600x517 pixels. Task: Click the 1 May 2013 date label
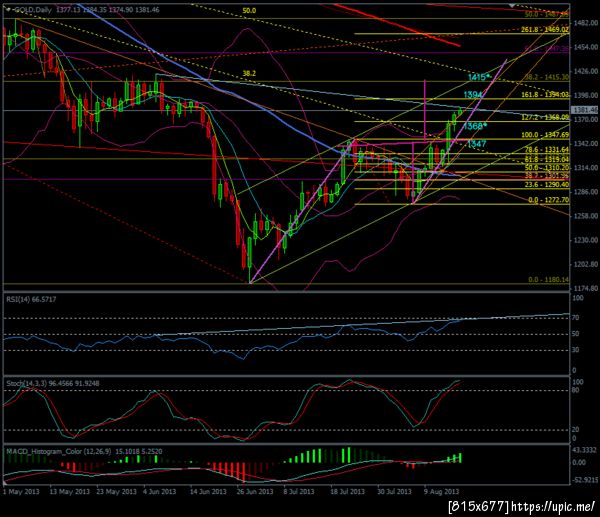click(21, 491)
